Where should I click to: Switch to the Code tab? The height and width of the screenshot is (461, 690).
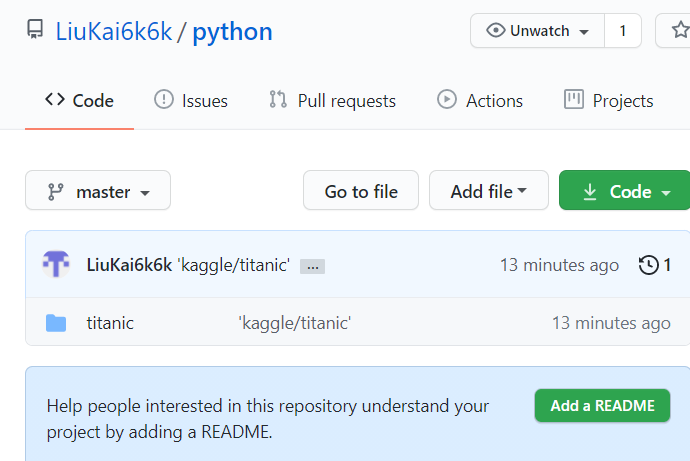coord(80,101)
